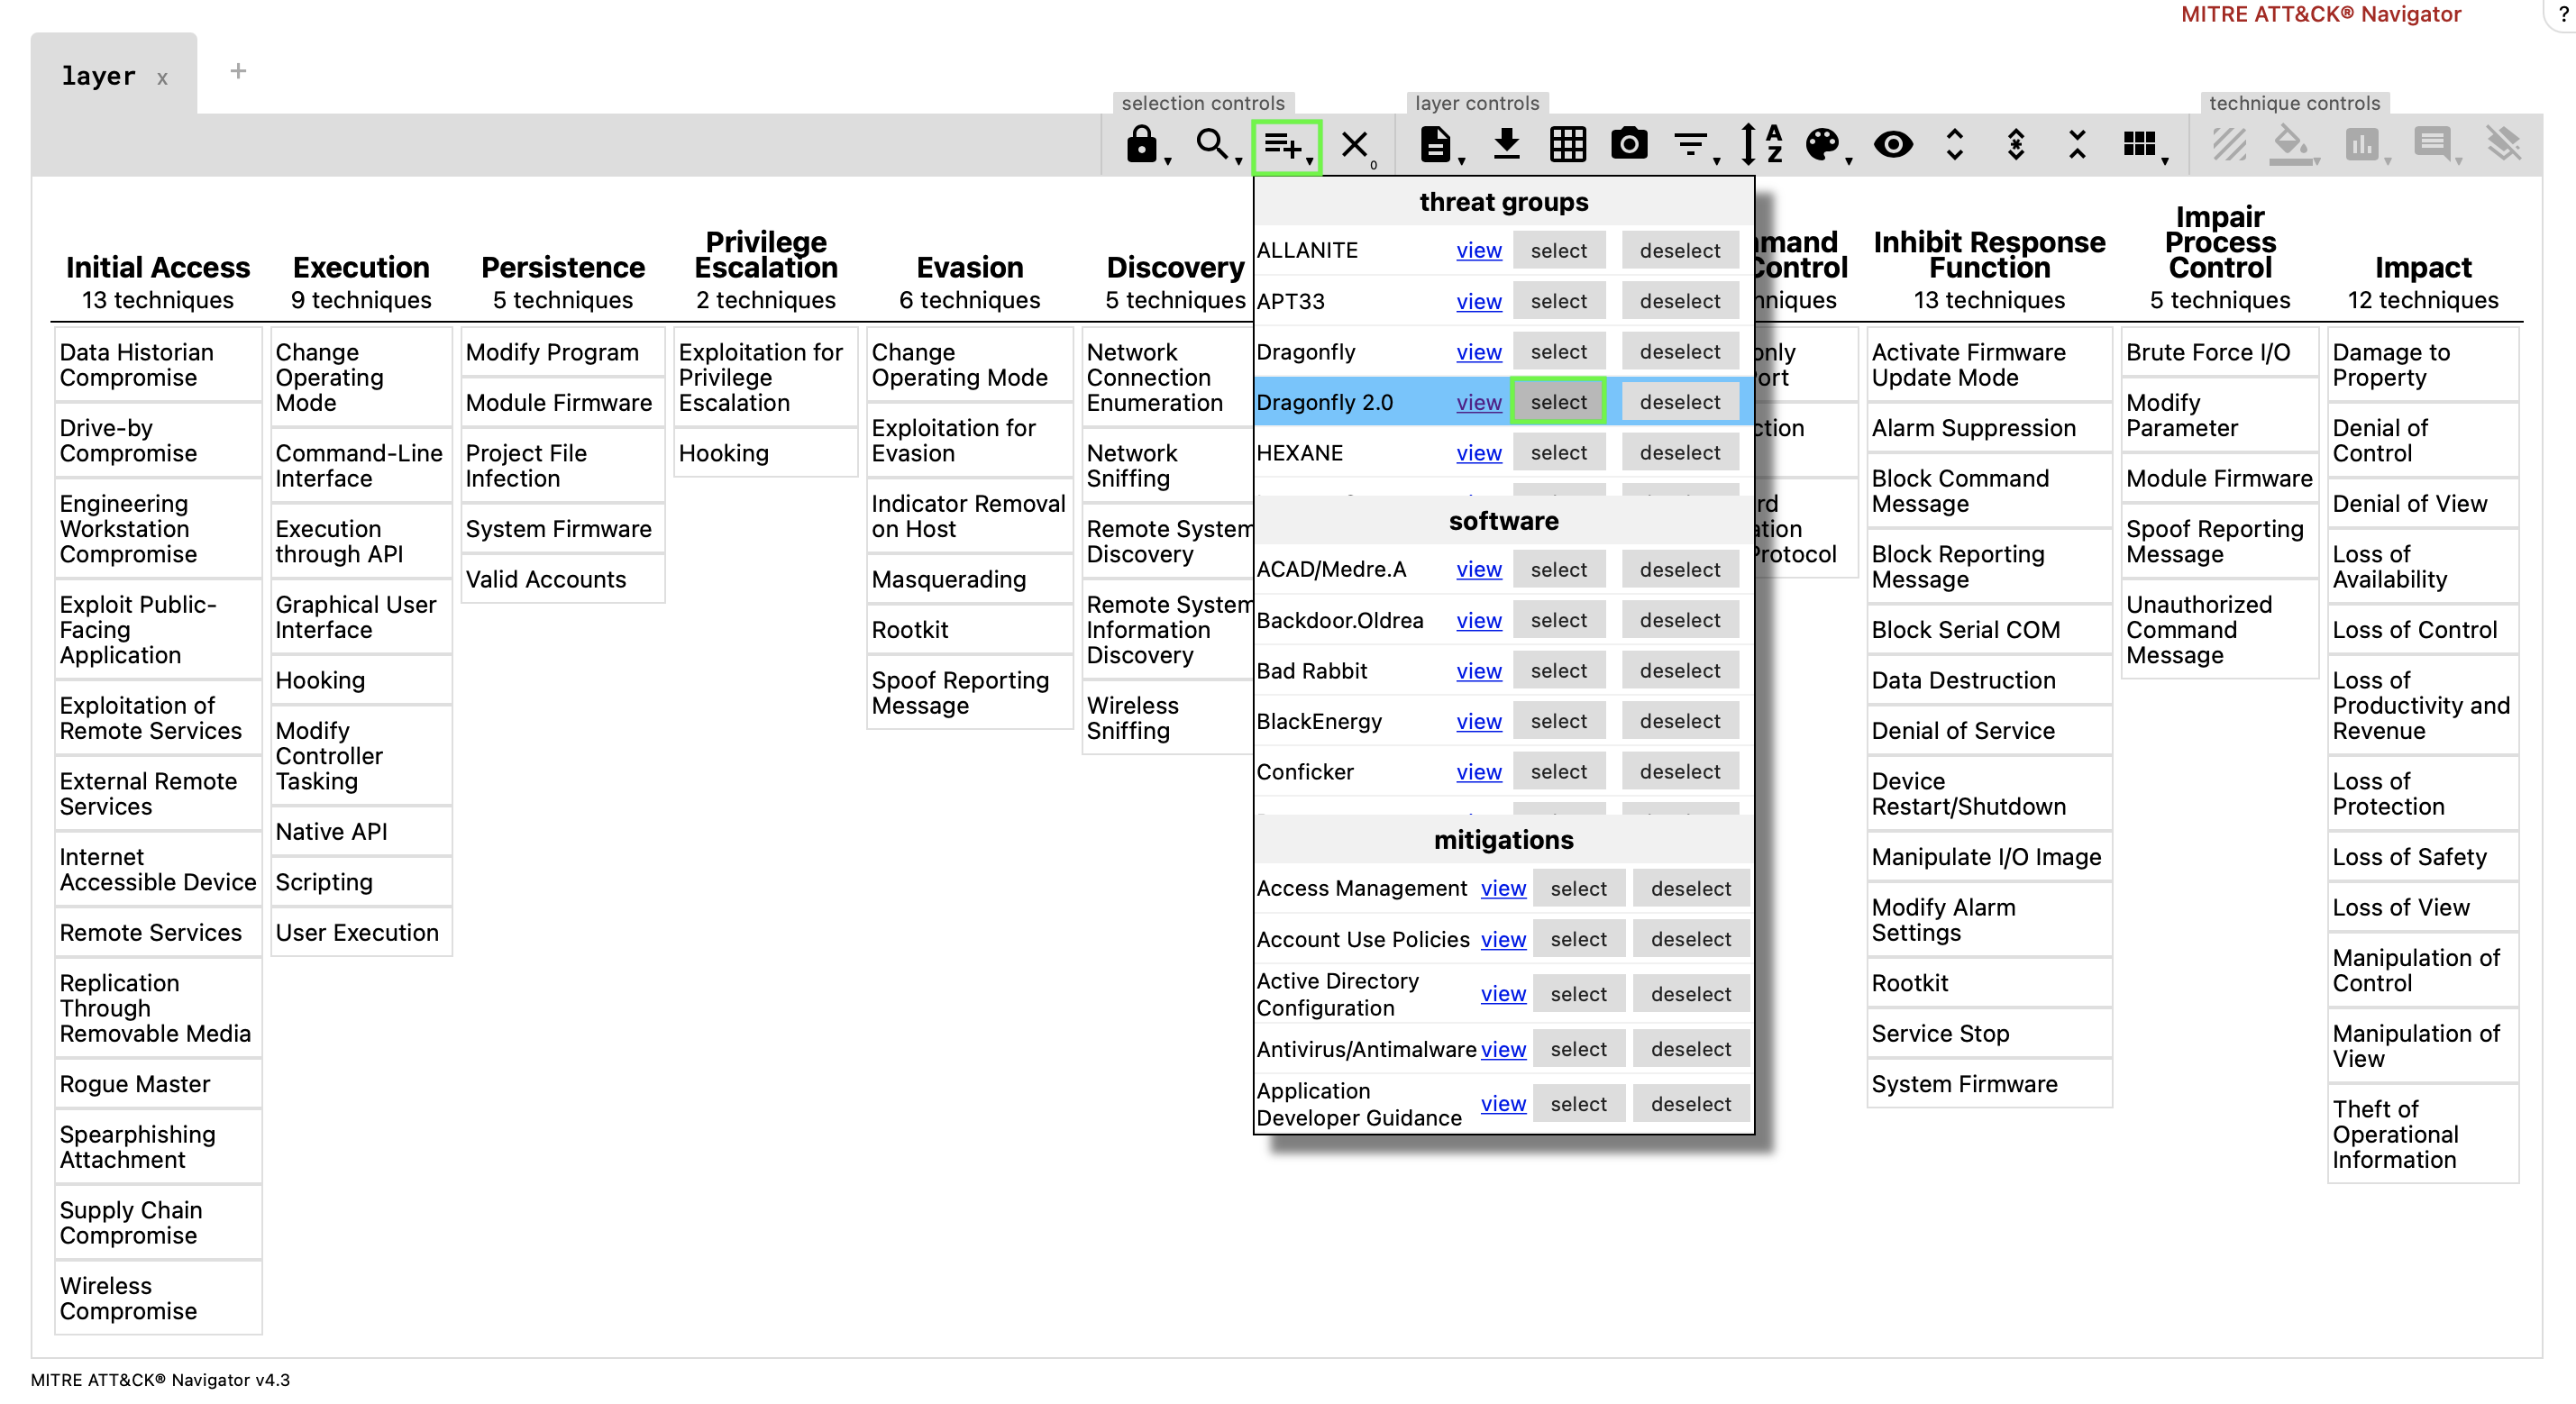The image size is (2576, 1404).
Task: Click view link for Access Management
Action: pos(1502,888)
